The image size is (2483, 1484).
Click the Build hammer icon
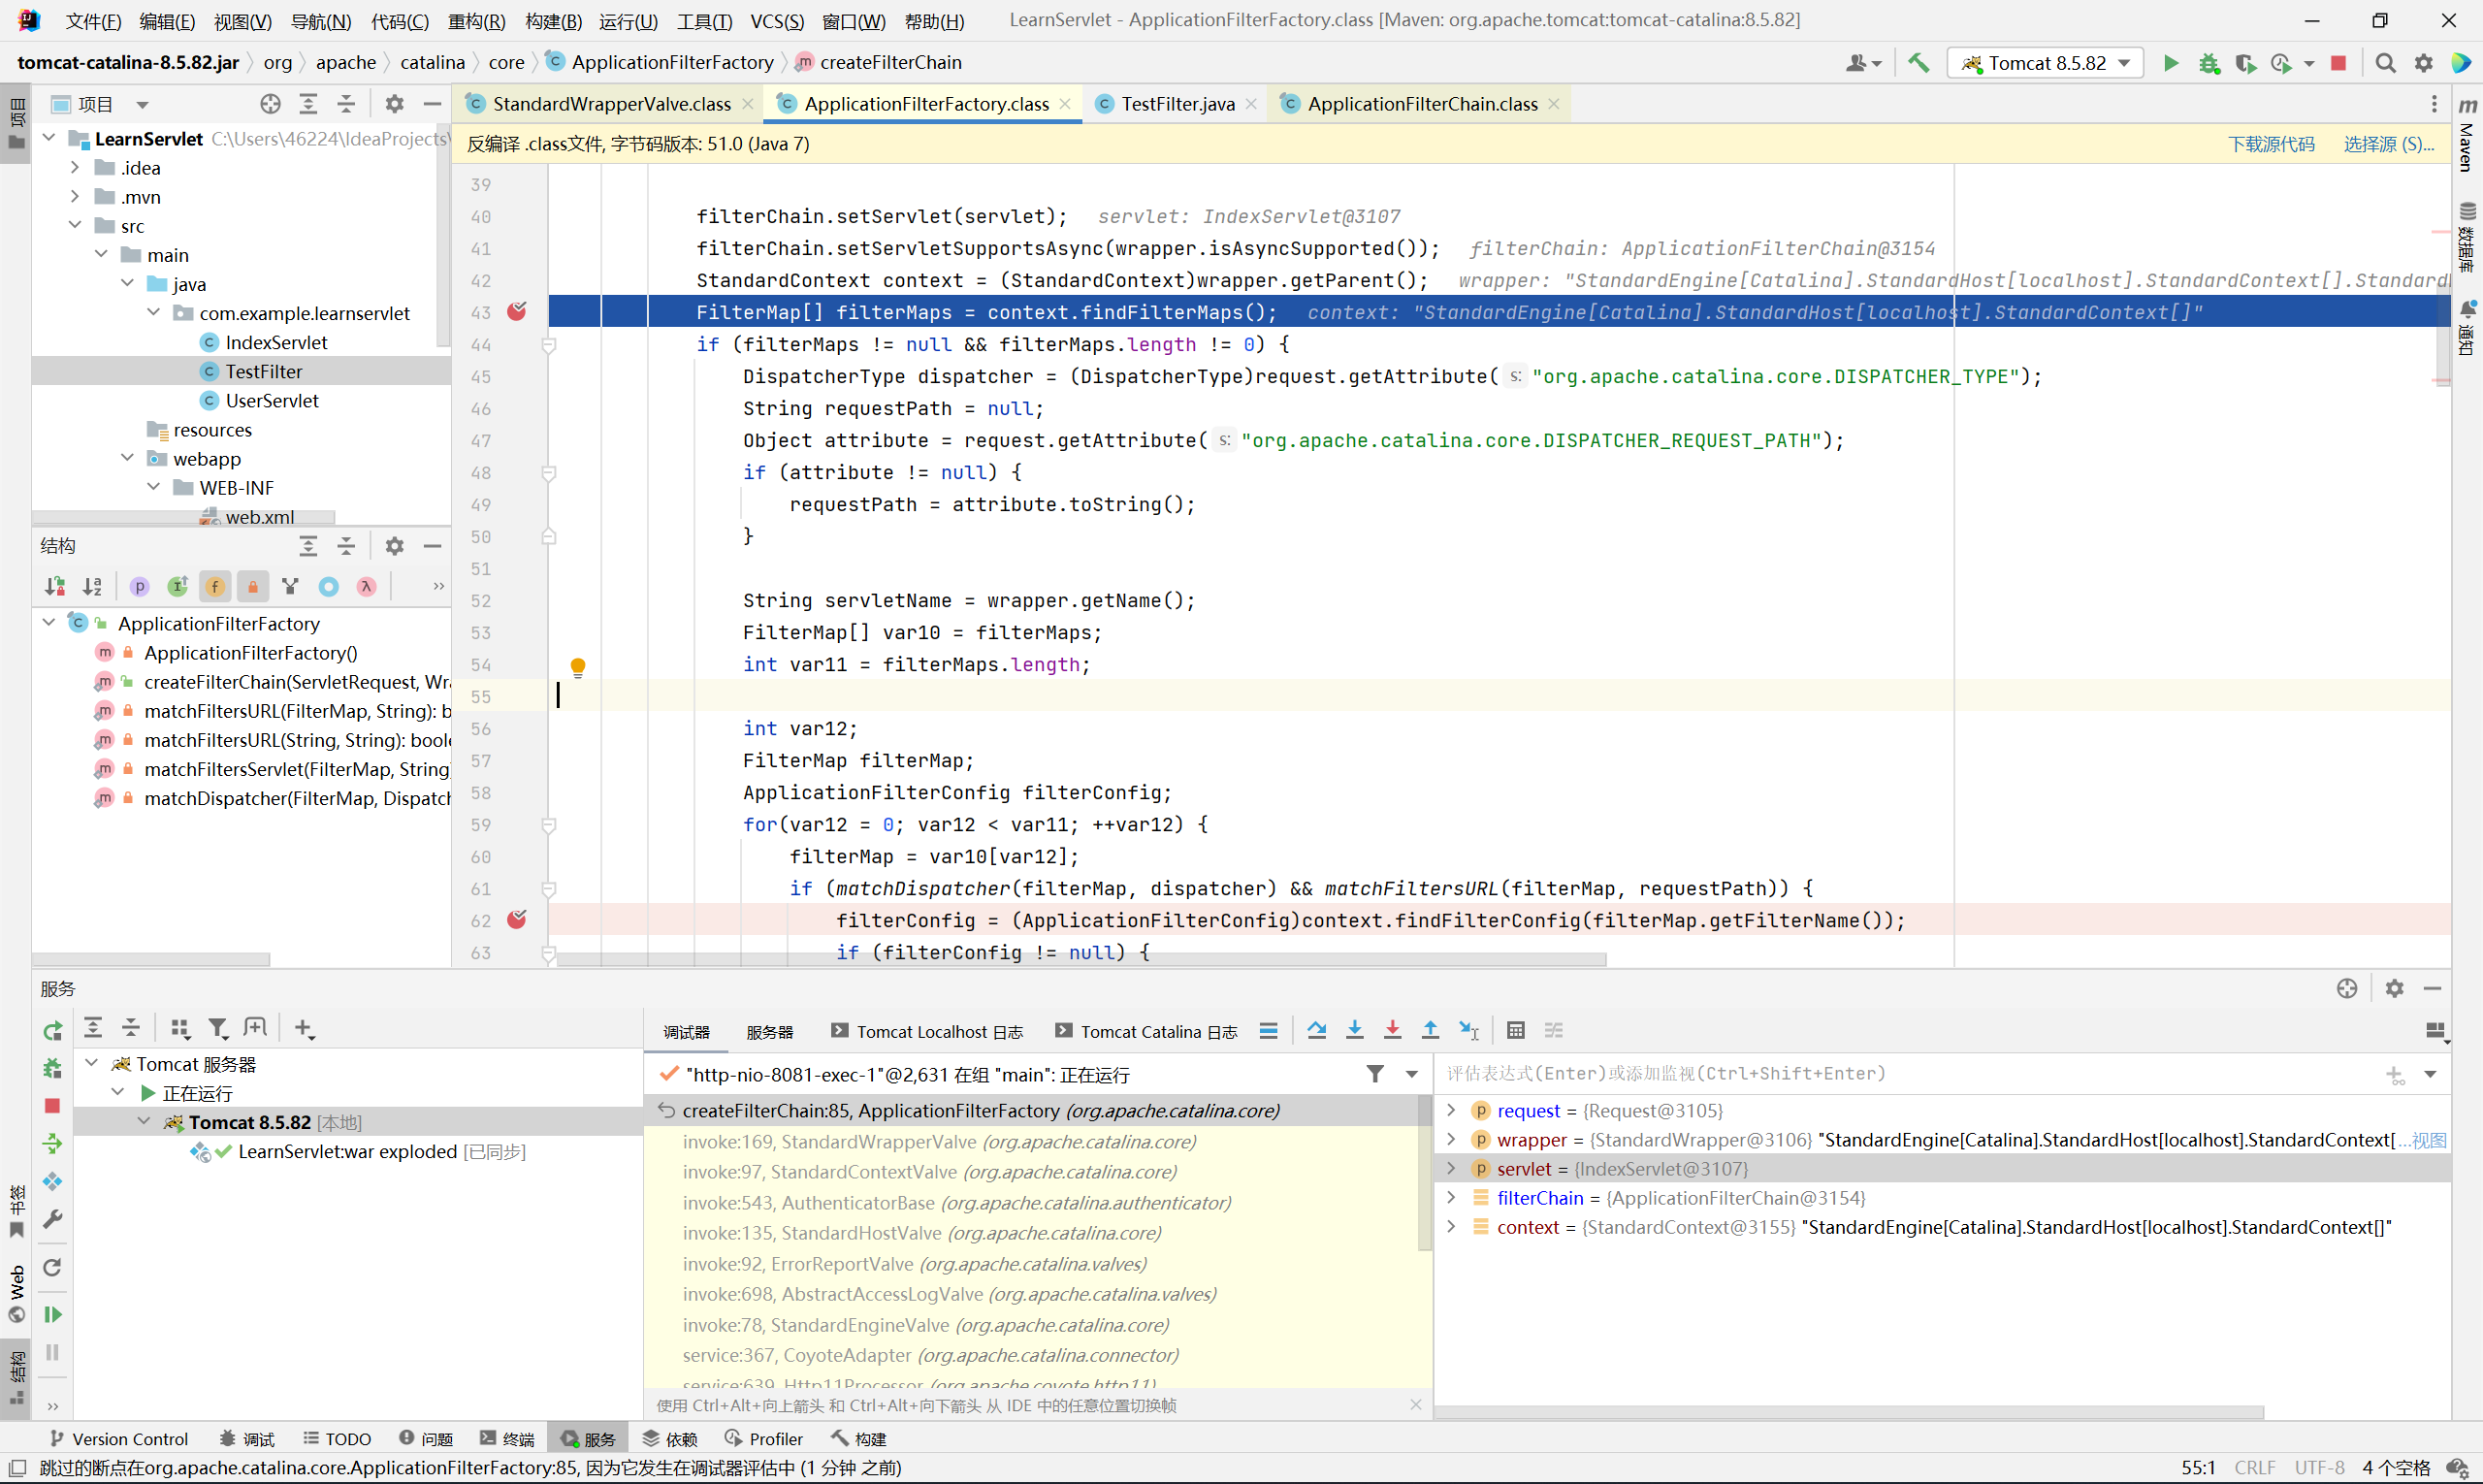(1918, 63)
